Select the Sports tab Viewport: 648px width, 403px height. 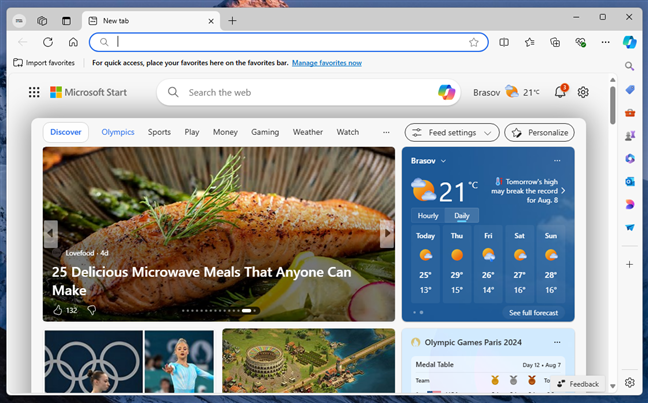[x=159, y=132]
